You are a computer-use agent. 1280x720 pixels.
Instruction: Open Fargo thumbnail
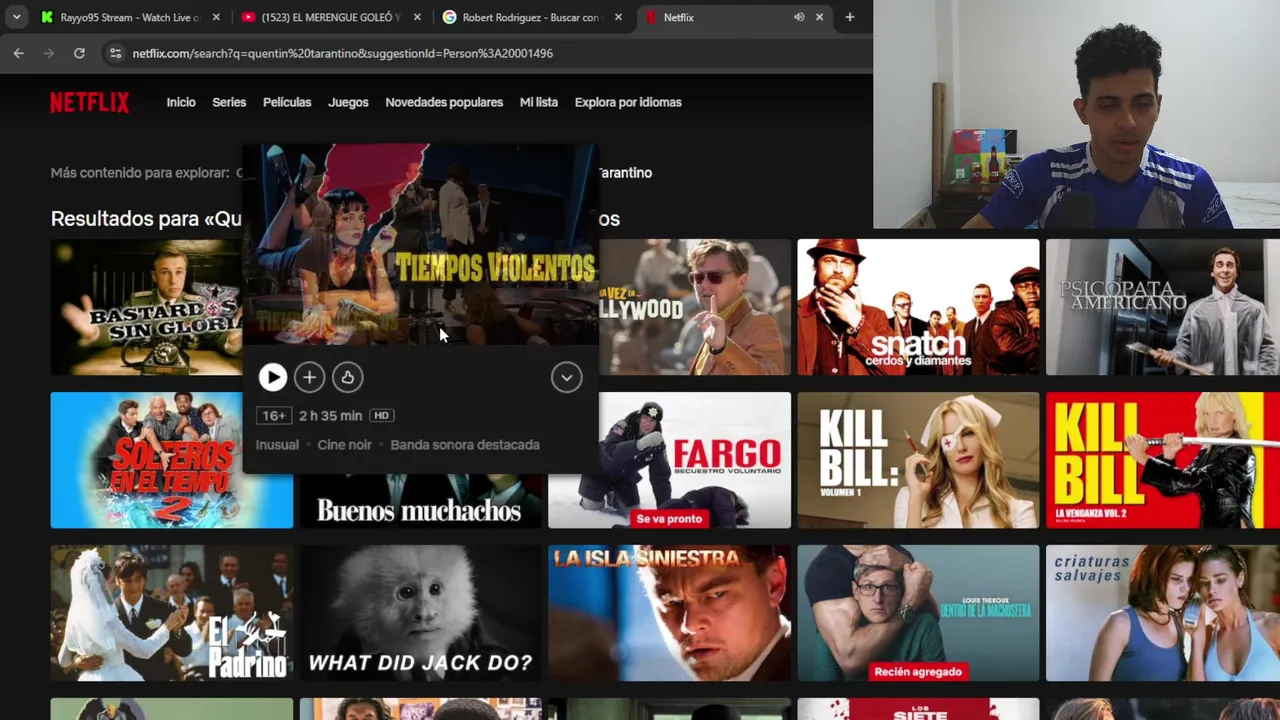pos(695,460)
